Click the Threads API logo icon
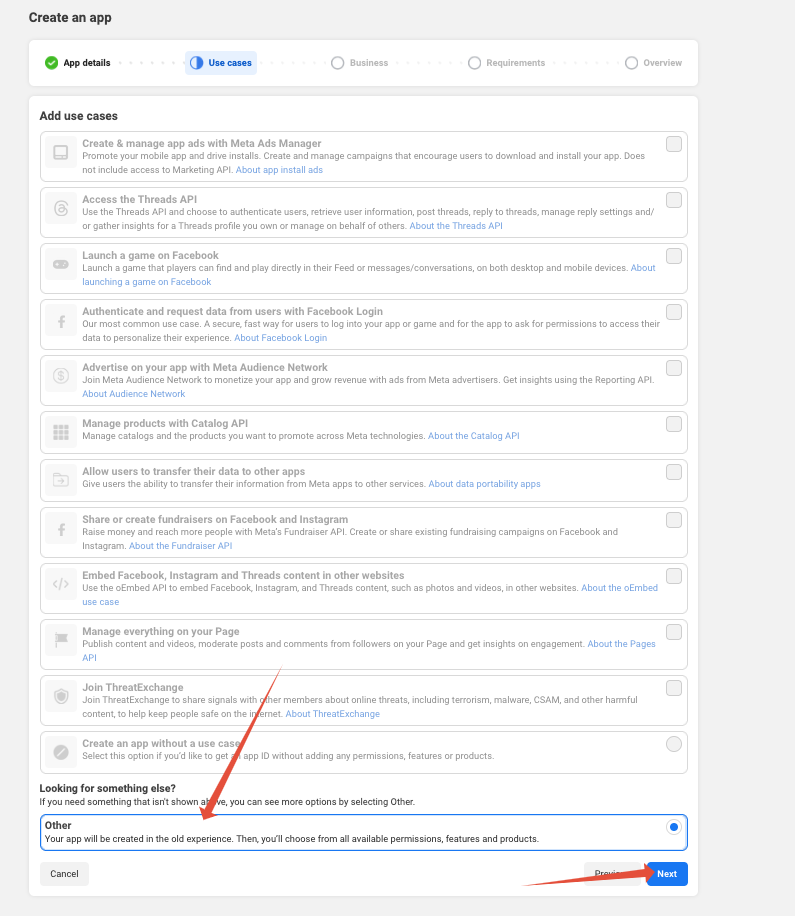This screenshot has height=916, width=795. tap(61, 209)
